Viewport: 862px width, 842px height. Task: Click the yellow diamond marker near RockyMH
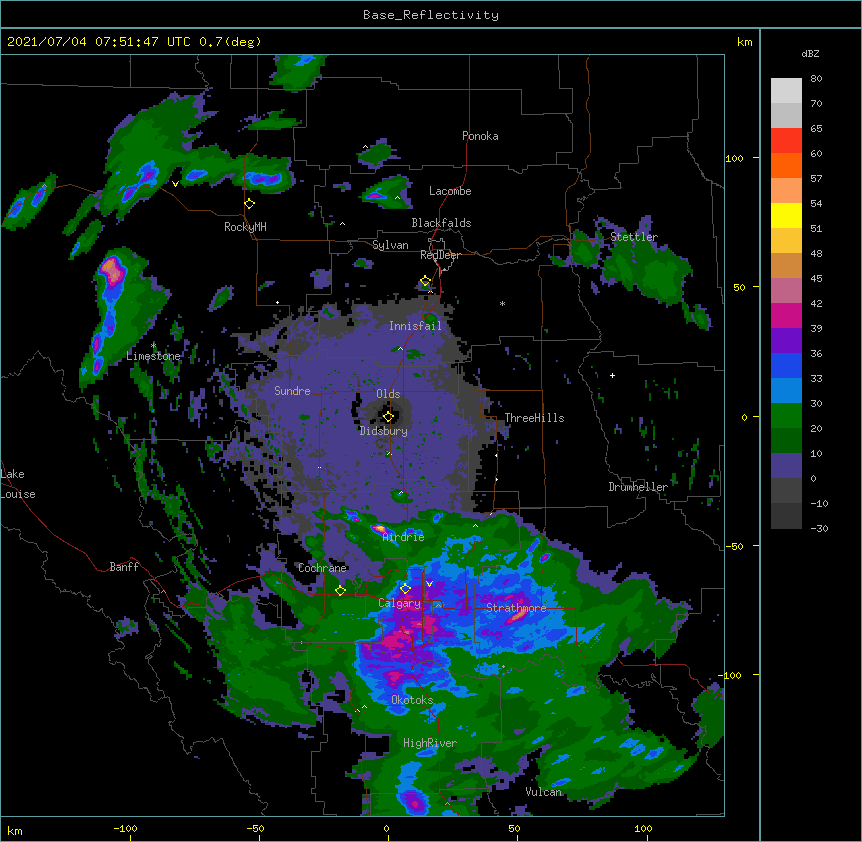point(250,204)
